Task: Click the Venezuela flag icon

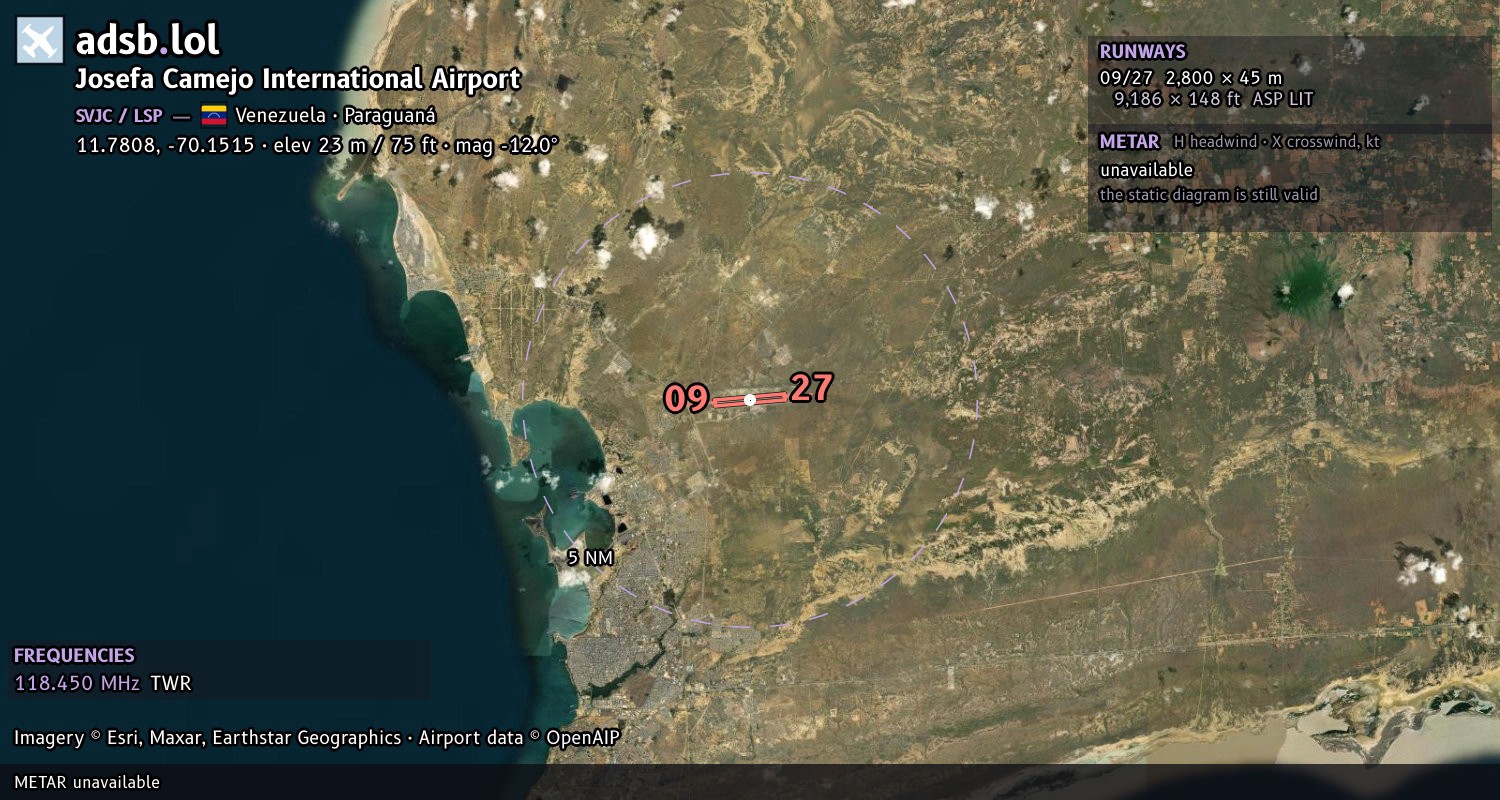Action: (x=214, y=115)
